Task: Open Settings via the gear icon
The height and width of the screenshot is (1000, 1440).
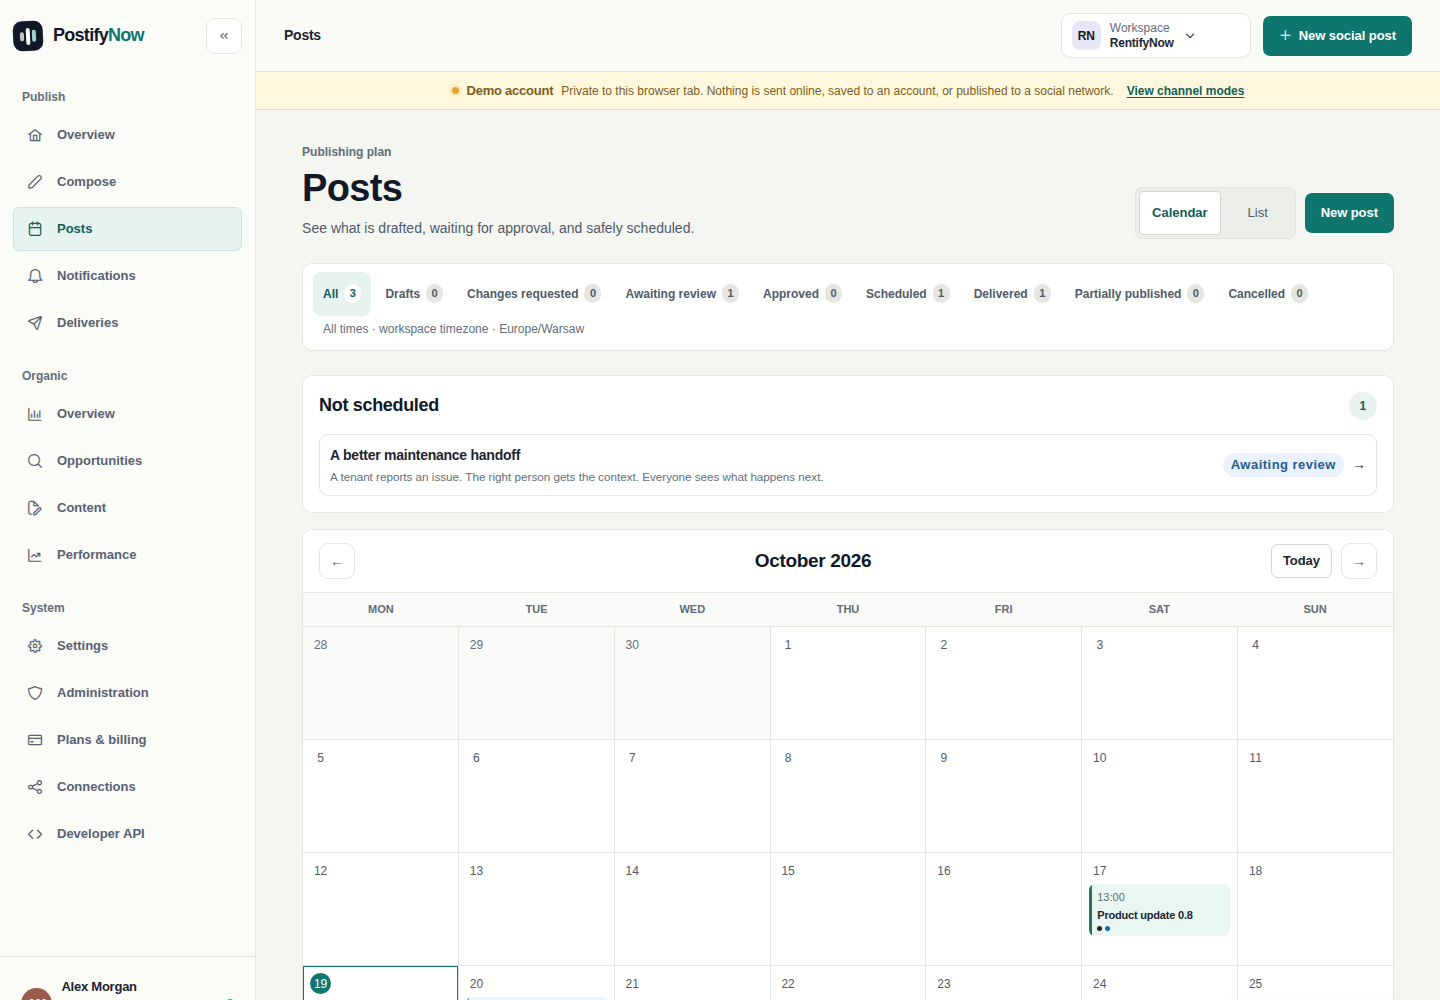Action: coord(35,646)
